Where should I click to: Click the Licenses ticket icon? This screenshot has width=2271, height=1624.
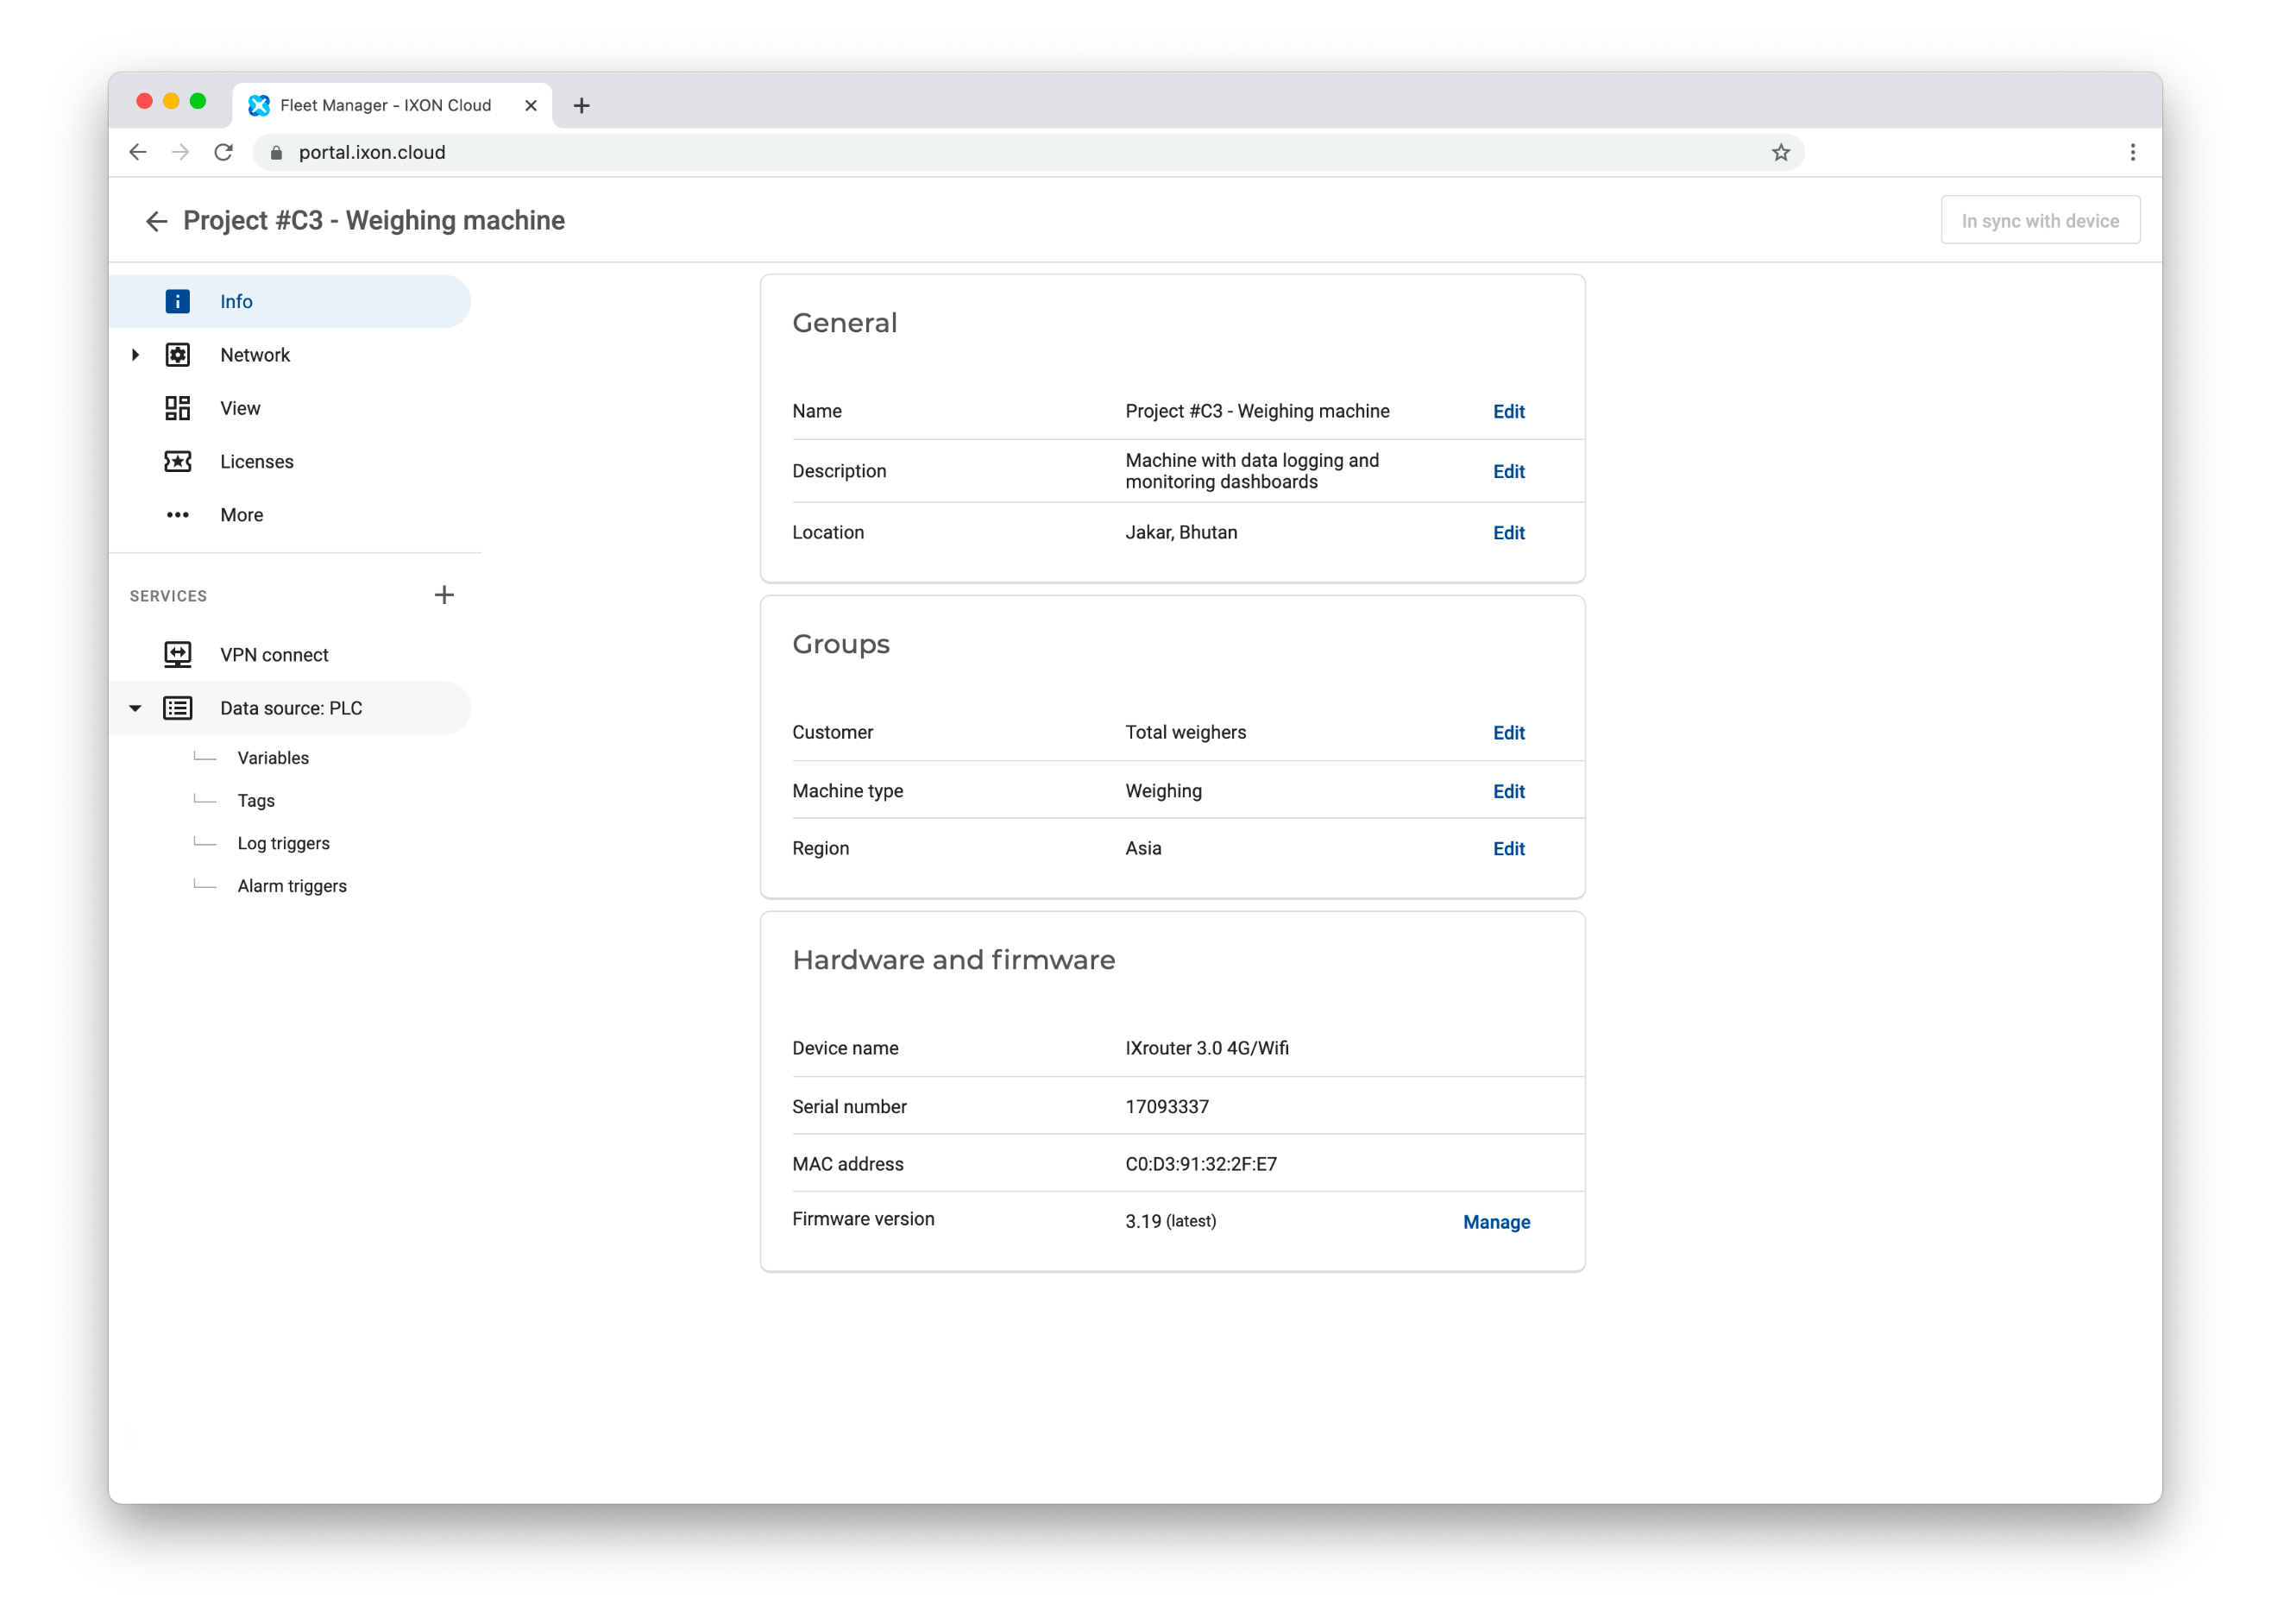pyautogui.click(x=177, y=461)
